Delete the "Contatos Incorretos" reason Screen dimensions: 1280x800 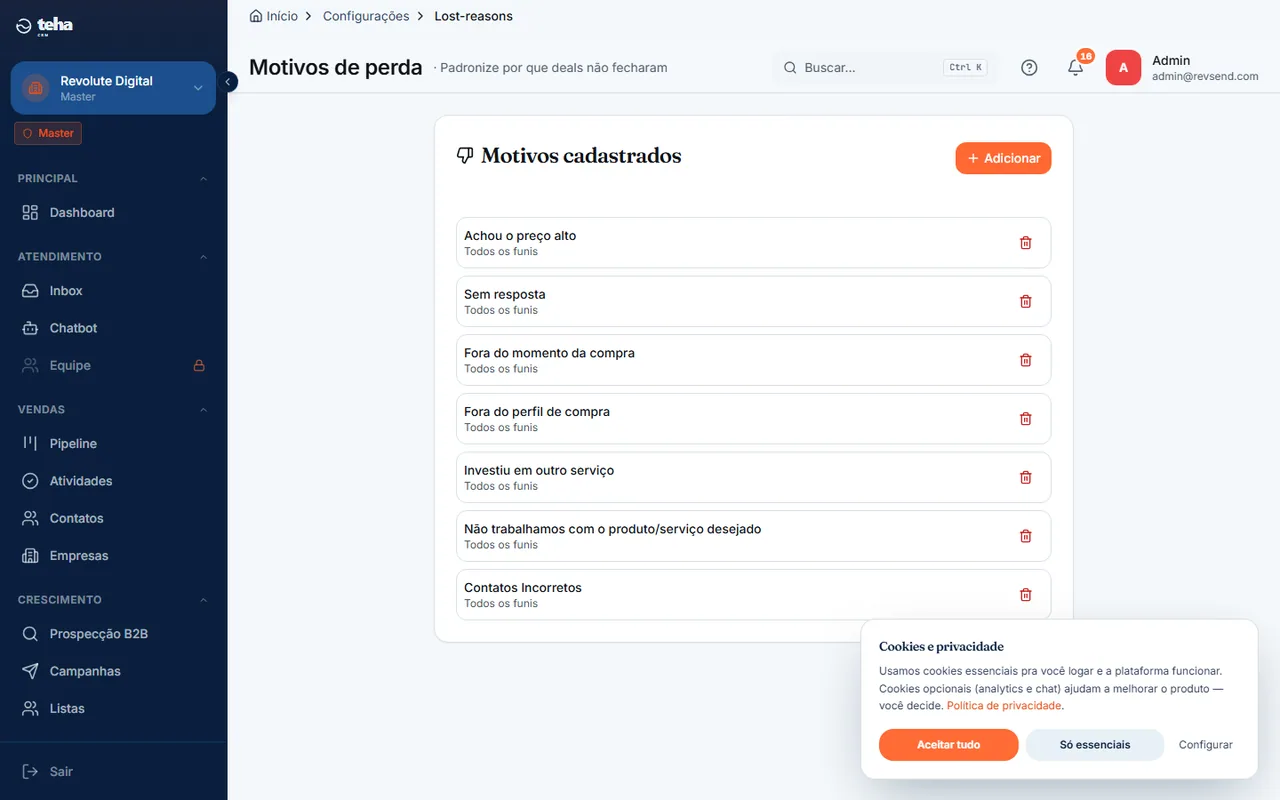(1025, 595)
